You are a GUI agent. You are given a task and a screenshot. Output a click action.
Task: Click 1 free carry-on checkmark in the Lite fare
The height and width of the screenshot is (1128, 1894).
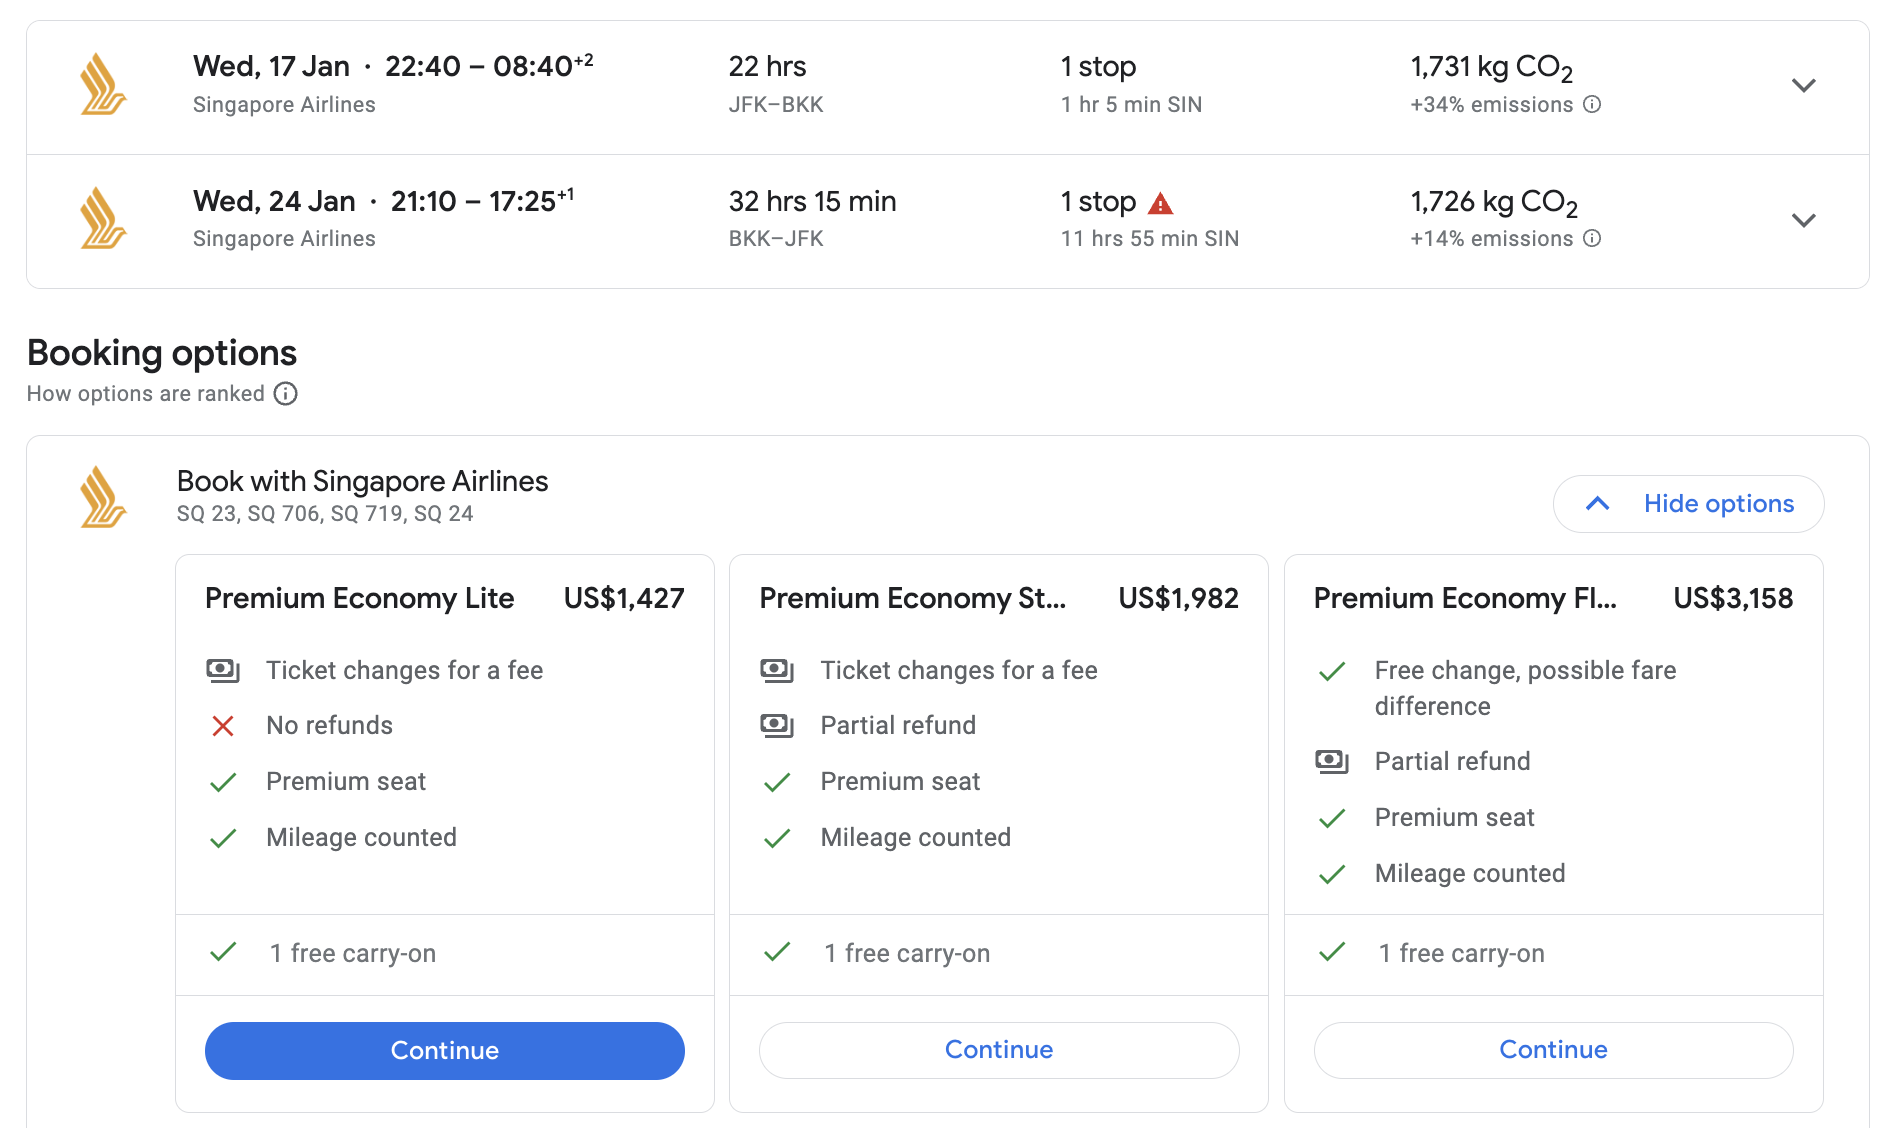[223, 951]
